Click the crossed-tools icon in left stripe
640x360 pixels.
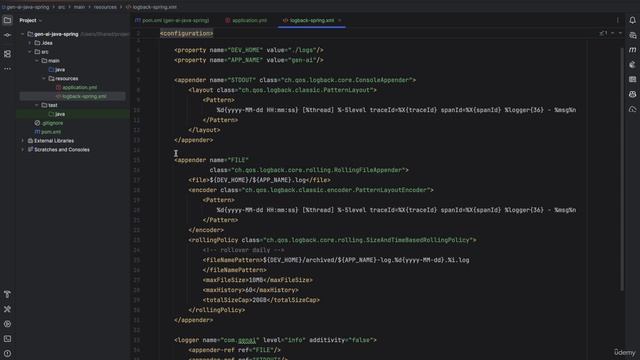[7, 309]
